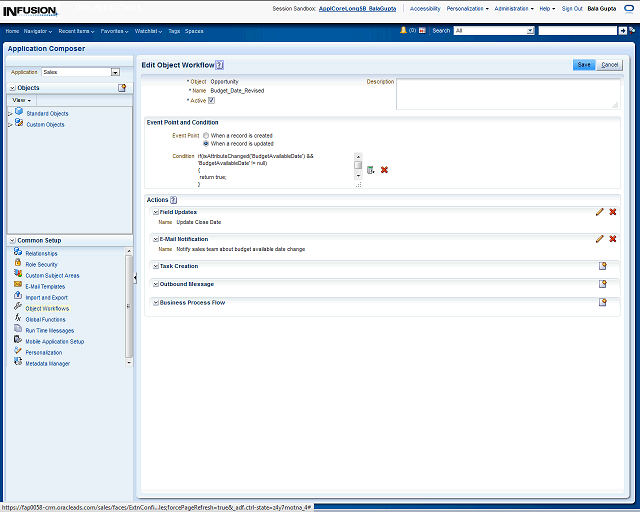The width and height of the screenshot is (640, 512).
Task: Click the Global Functions fx icon
Action: click(18, 319)
